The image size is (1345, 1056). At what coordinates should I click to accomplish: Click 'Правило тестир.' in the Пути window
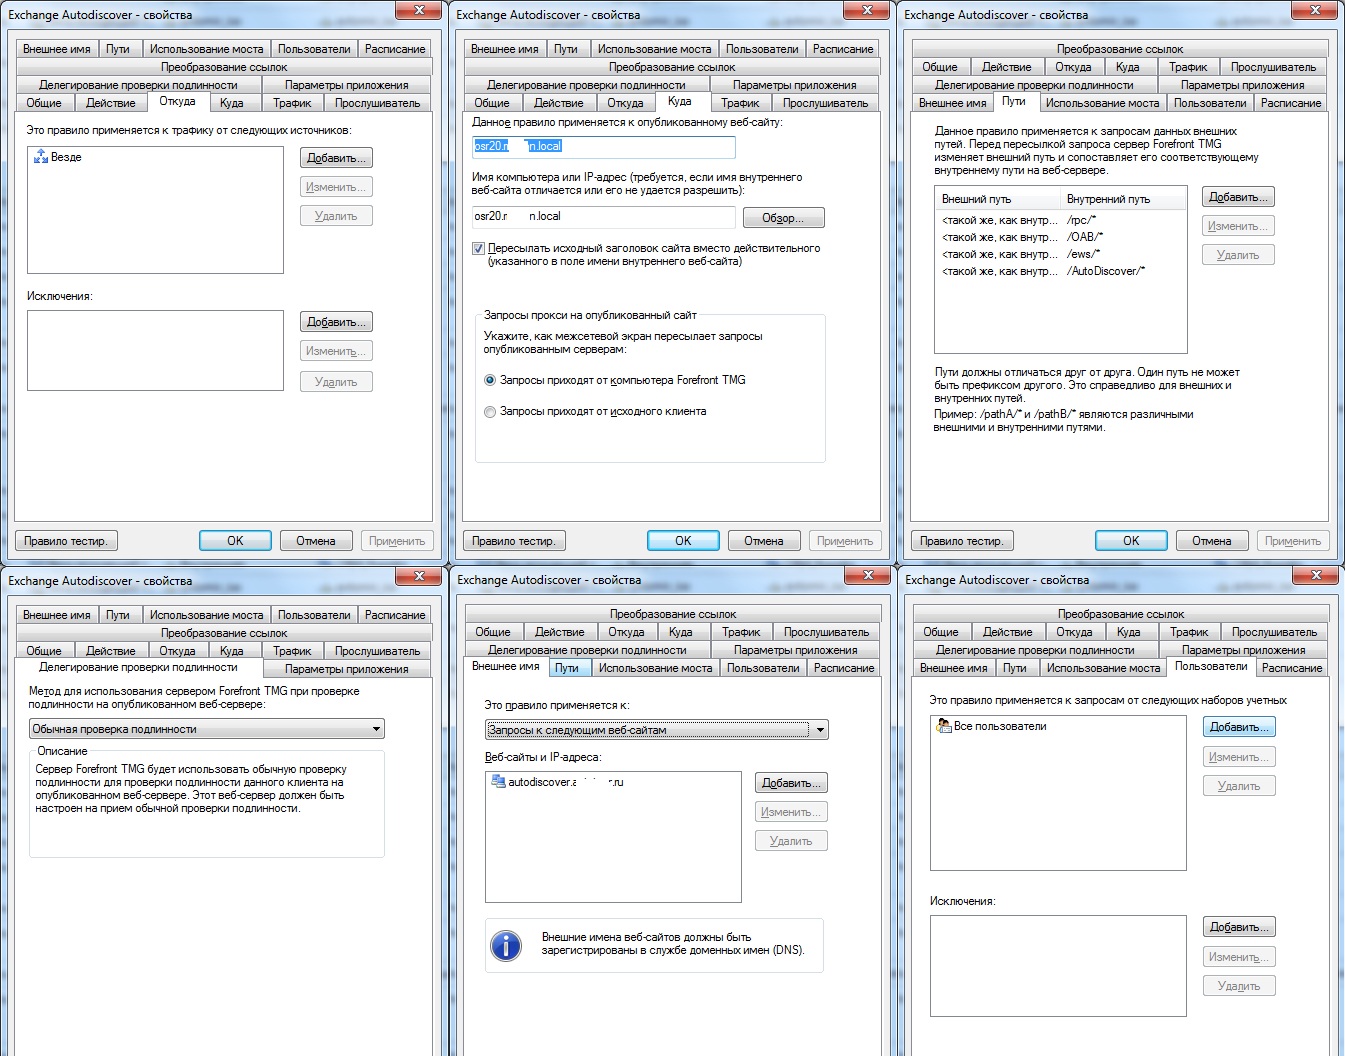[x=961, y=541]
